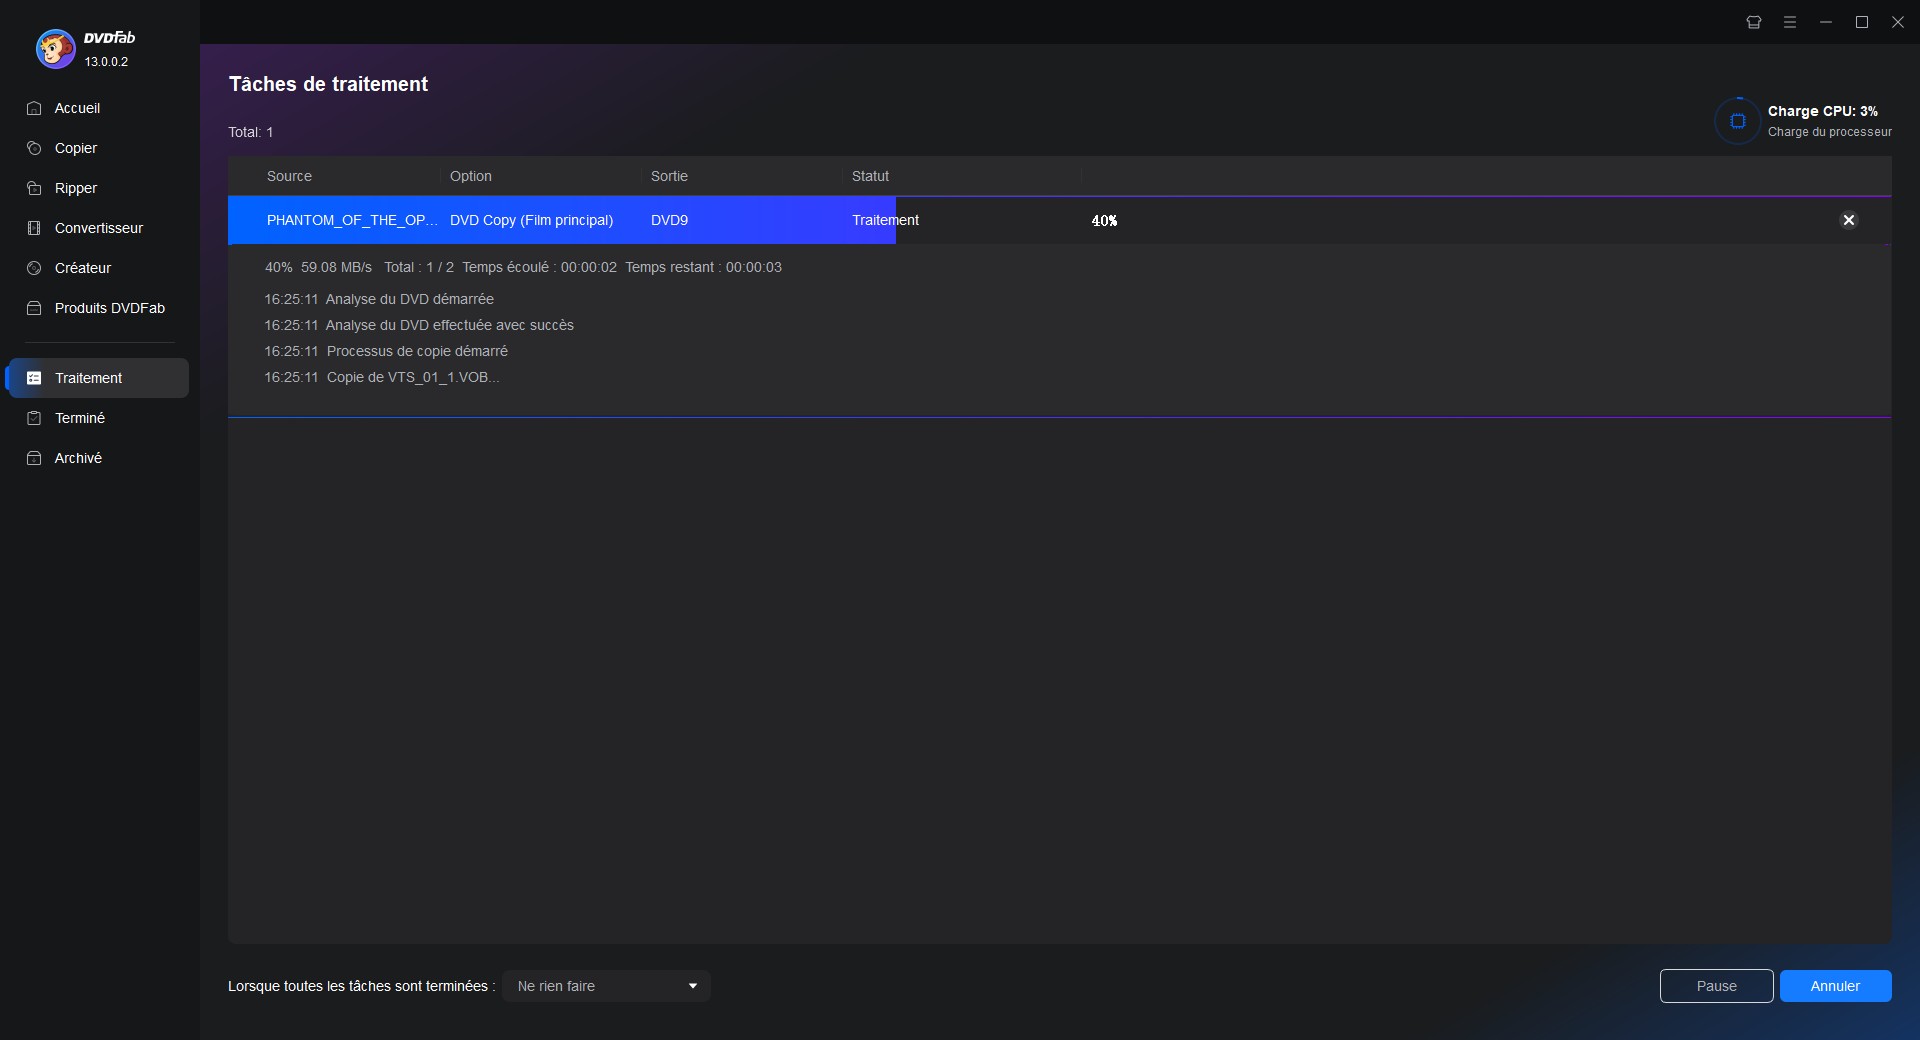Click the Créateur sidebar icon
1920x1040 pixels.
34,268
